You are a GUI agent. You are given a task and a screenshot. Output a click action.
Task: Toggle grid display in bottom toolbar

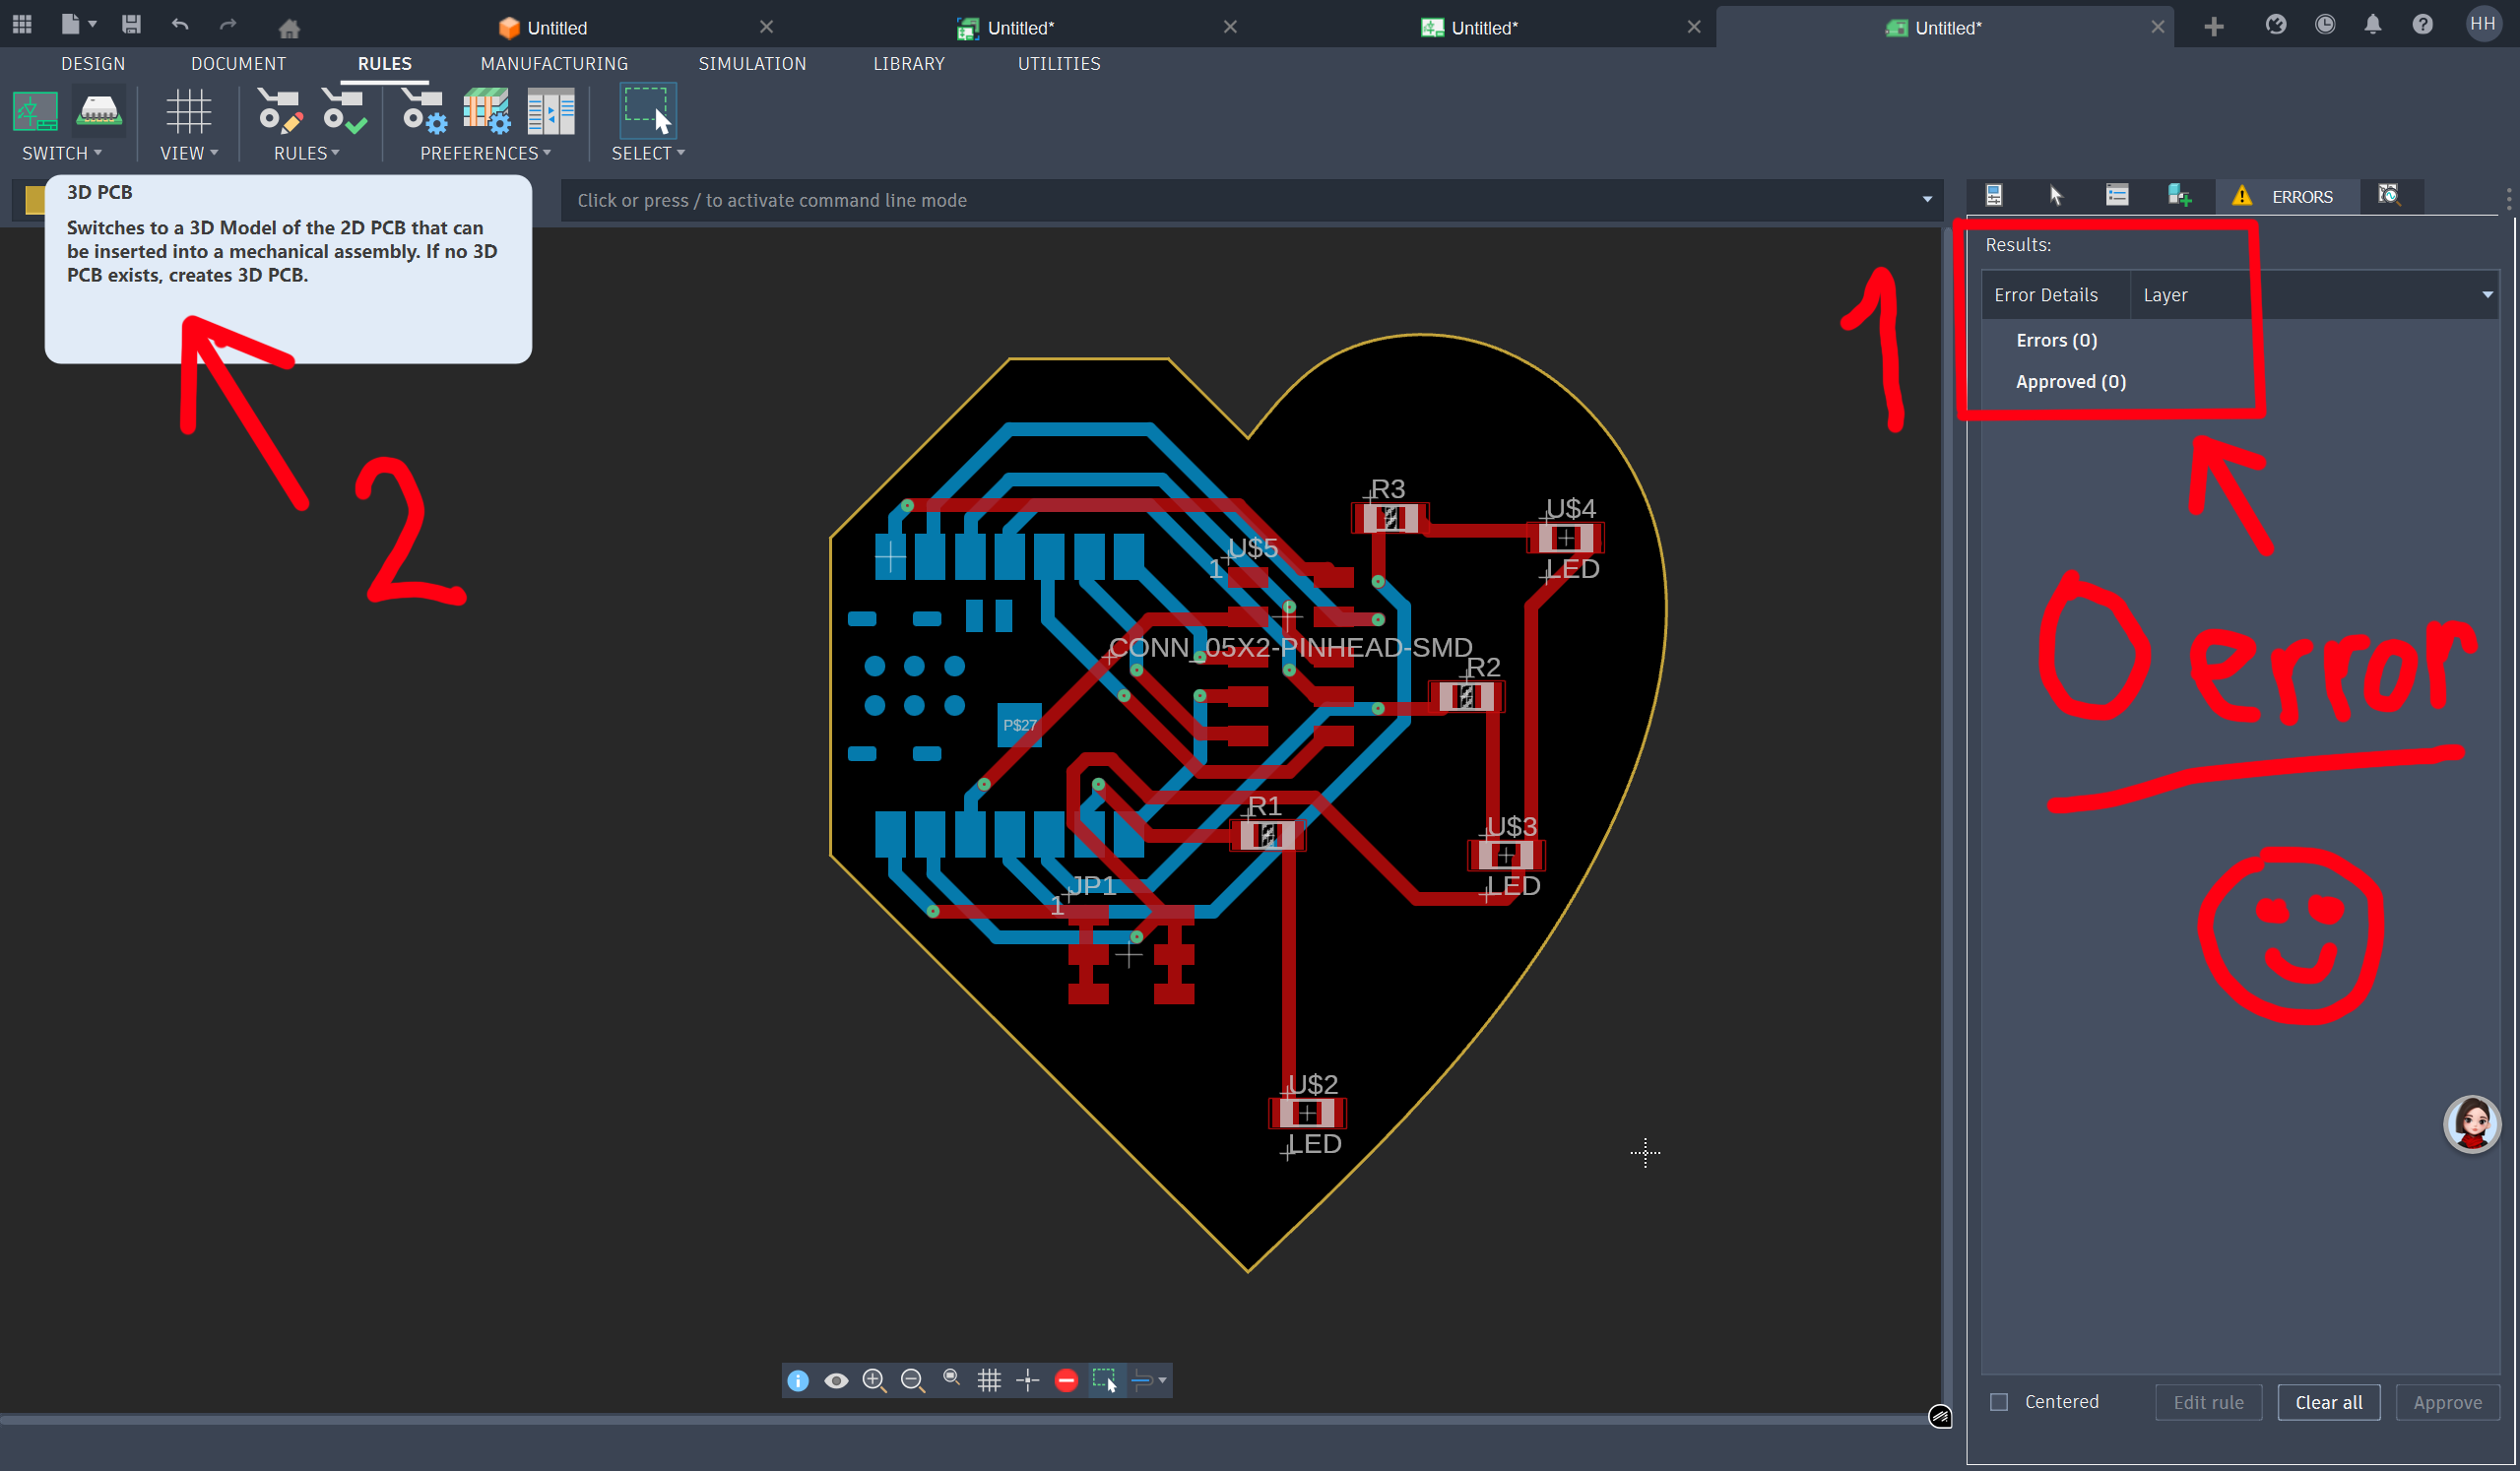(x=989, y=1380)
